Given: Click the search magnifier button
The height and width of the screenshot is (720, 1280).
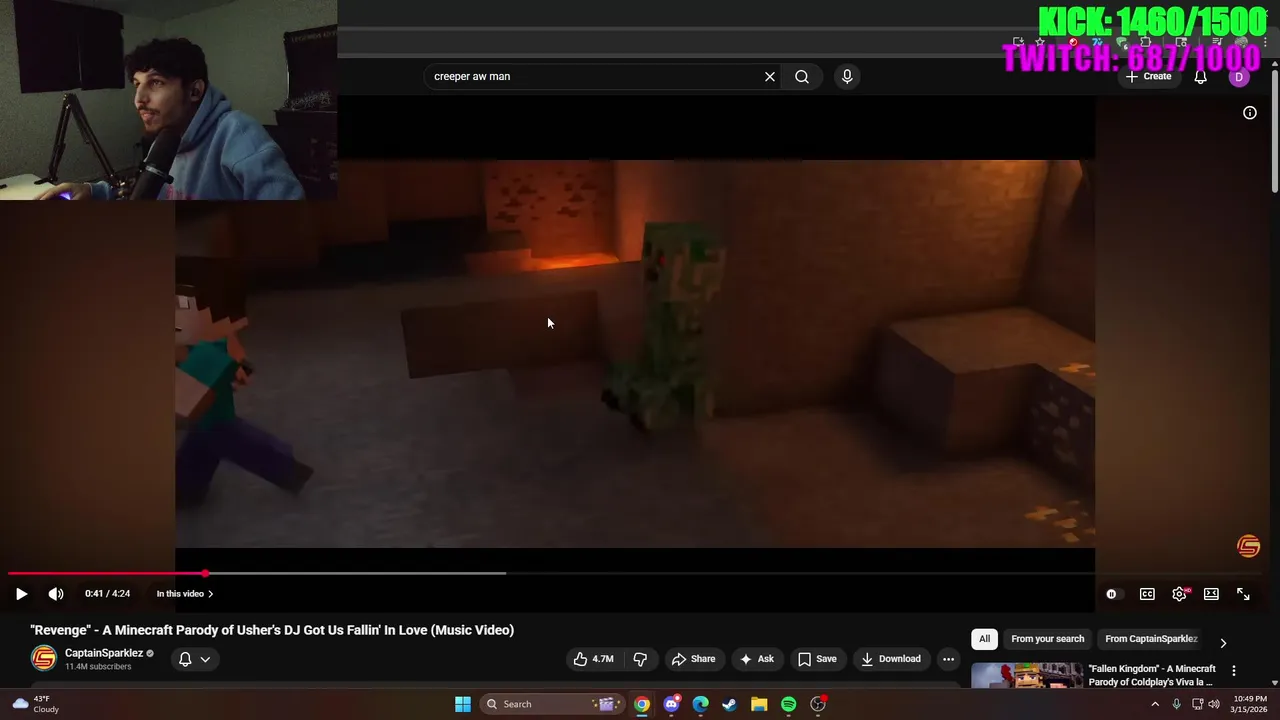Looking at the screenshot, I should pyautogui.click(x=802, y=76).
